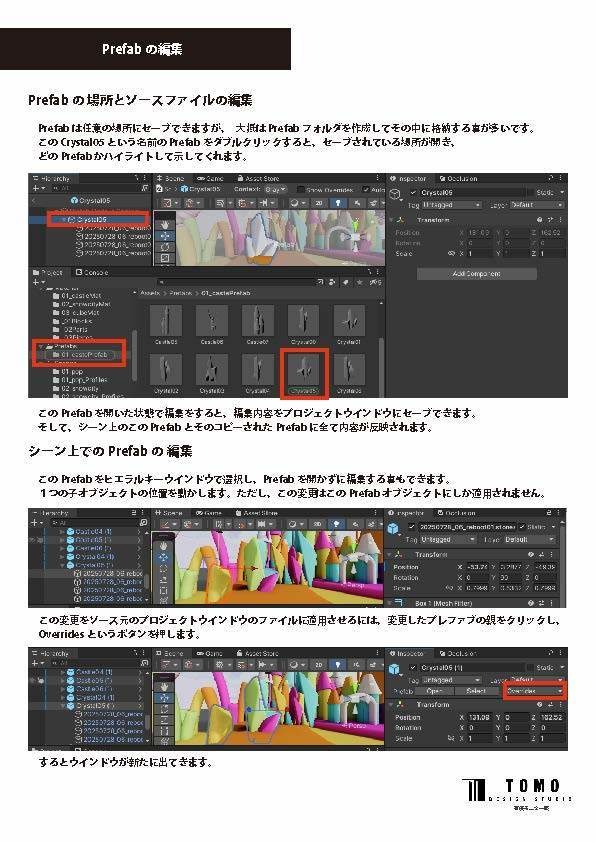The image size is (596, 842).
Task: Toggle the active checkbox beside Crystal05 in the top Inspector
Action: pyautogui.click(x=413, y=192)
